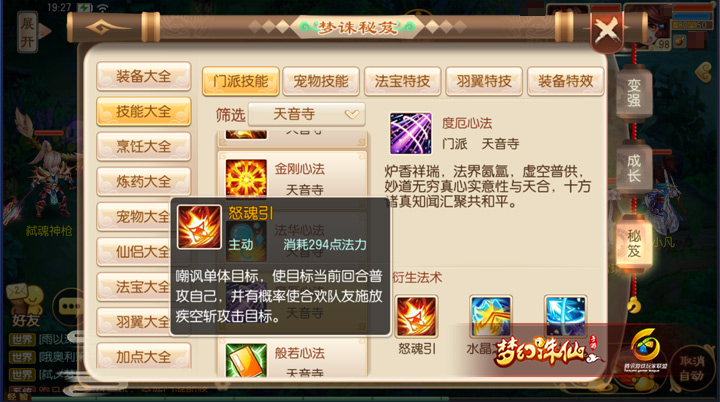The image size is (720, 402).
Task: Open the 装备大全 category
Action: click(144, 76)
